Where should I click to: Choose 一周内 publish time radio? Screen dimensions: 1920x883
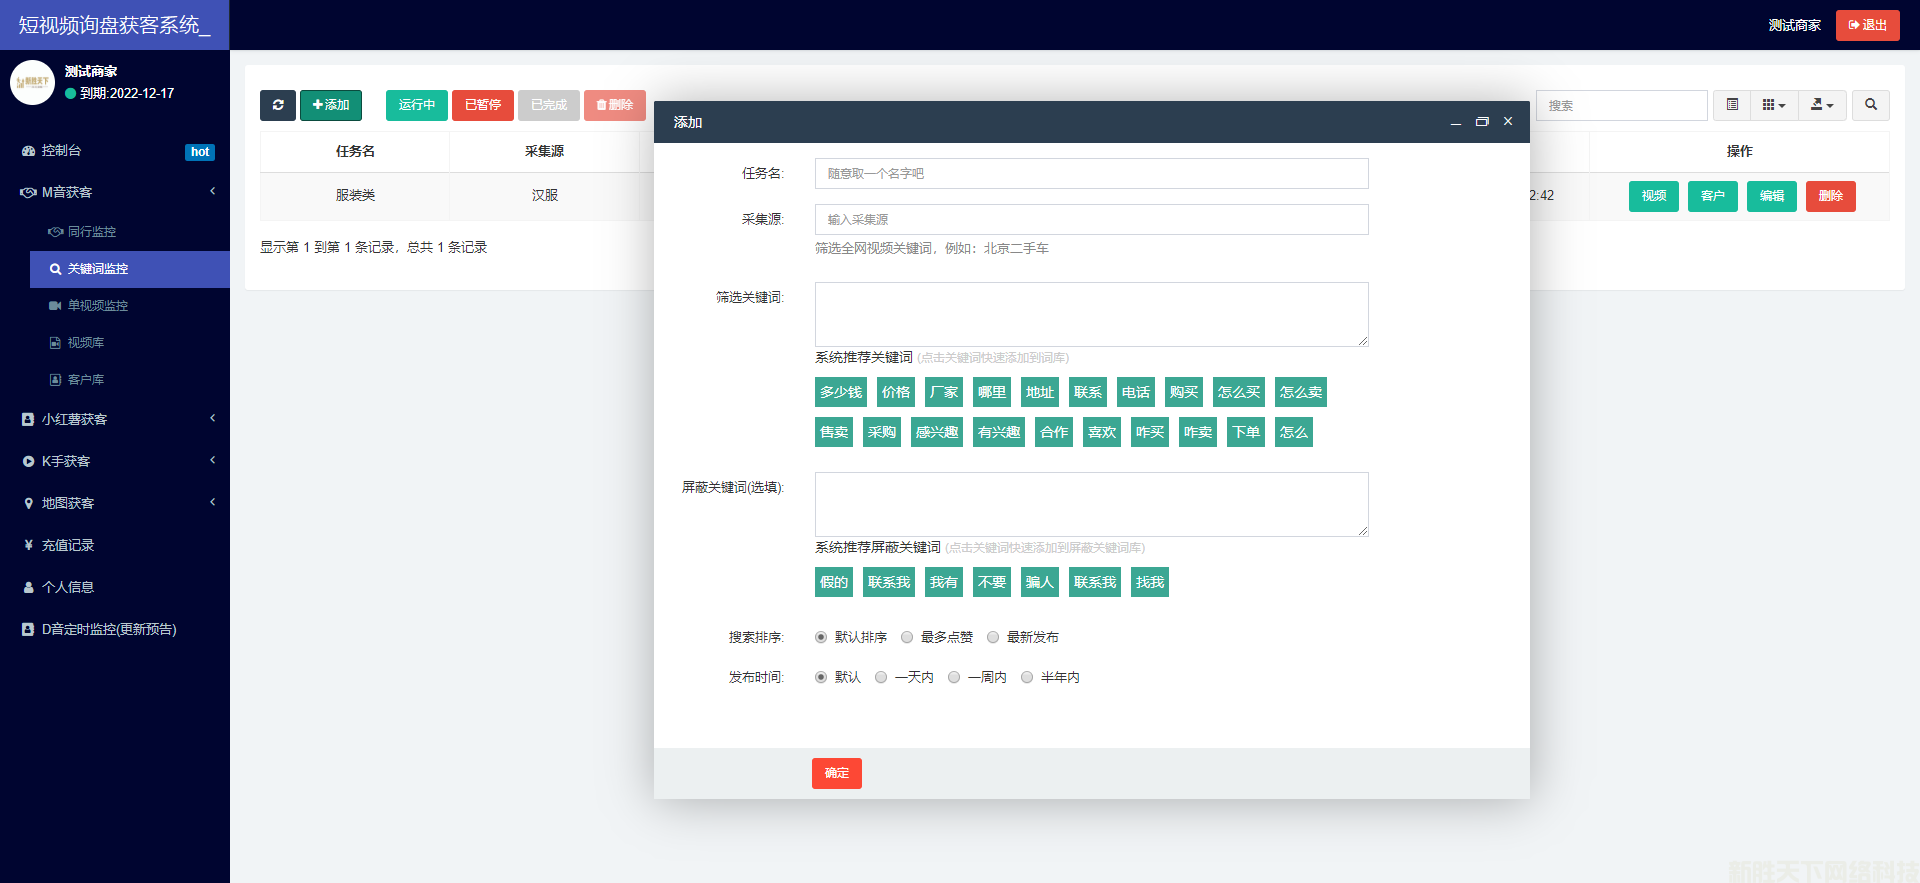[x=954, y=677]
